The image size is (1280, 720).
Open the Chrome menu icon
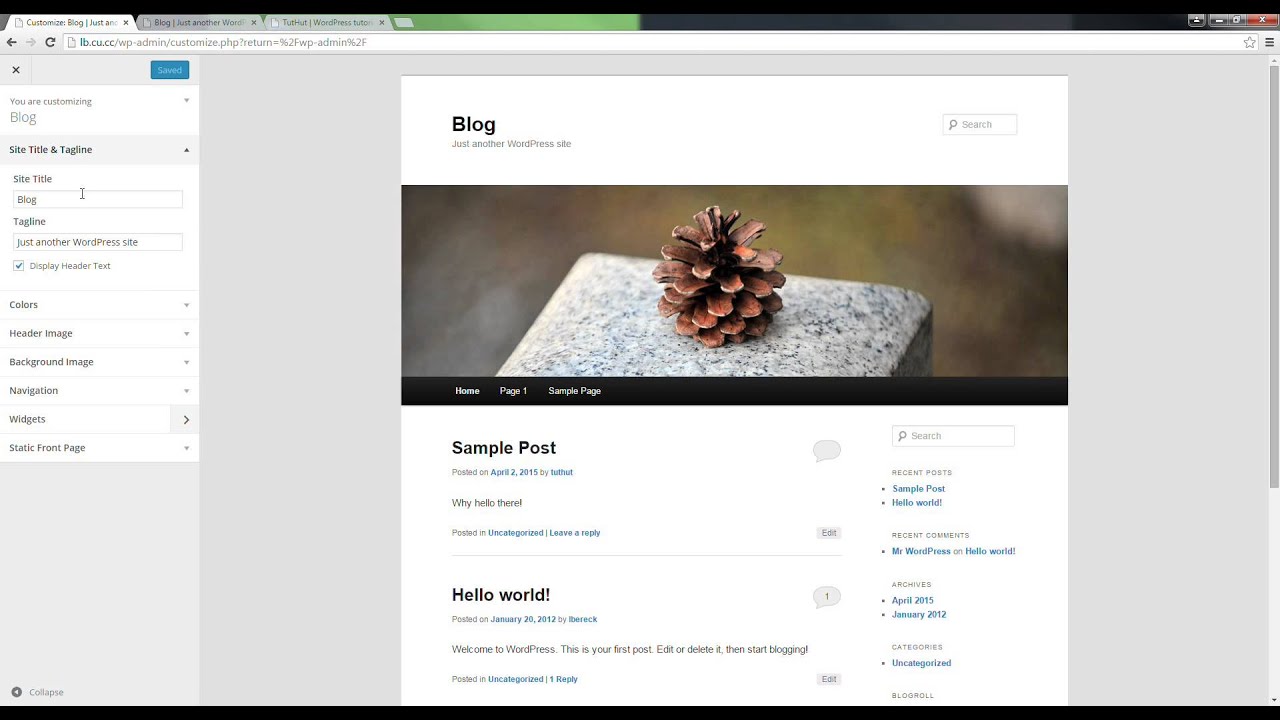pos(1270,42)
